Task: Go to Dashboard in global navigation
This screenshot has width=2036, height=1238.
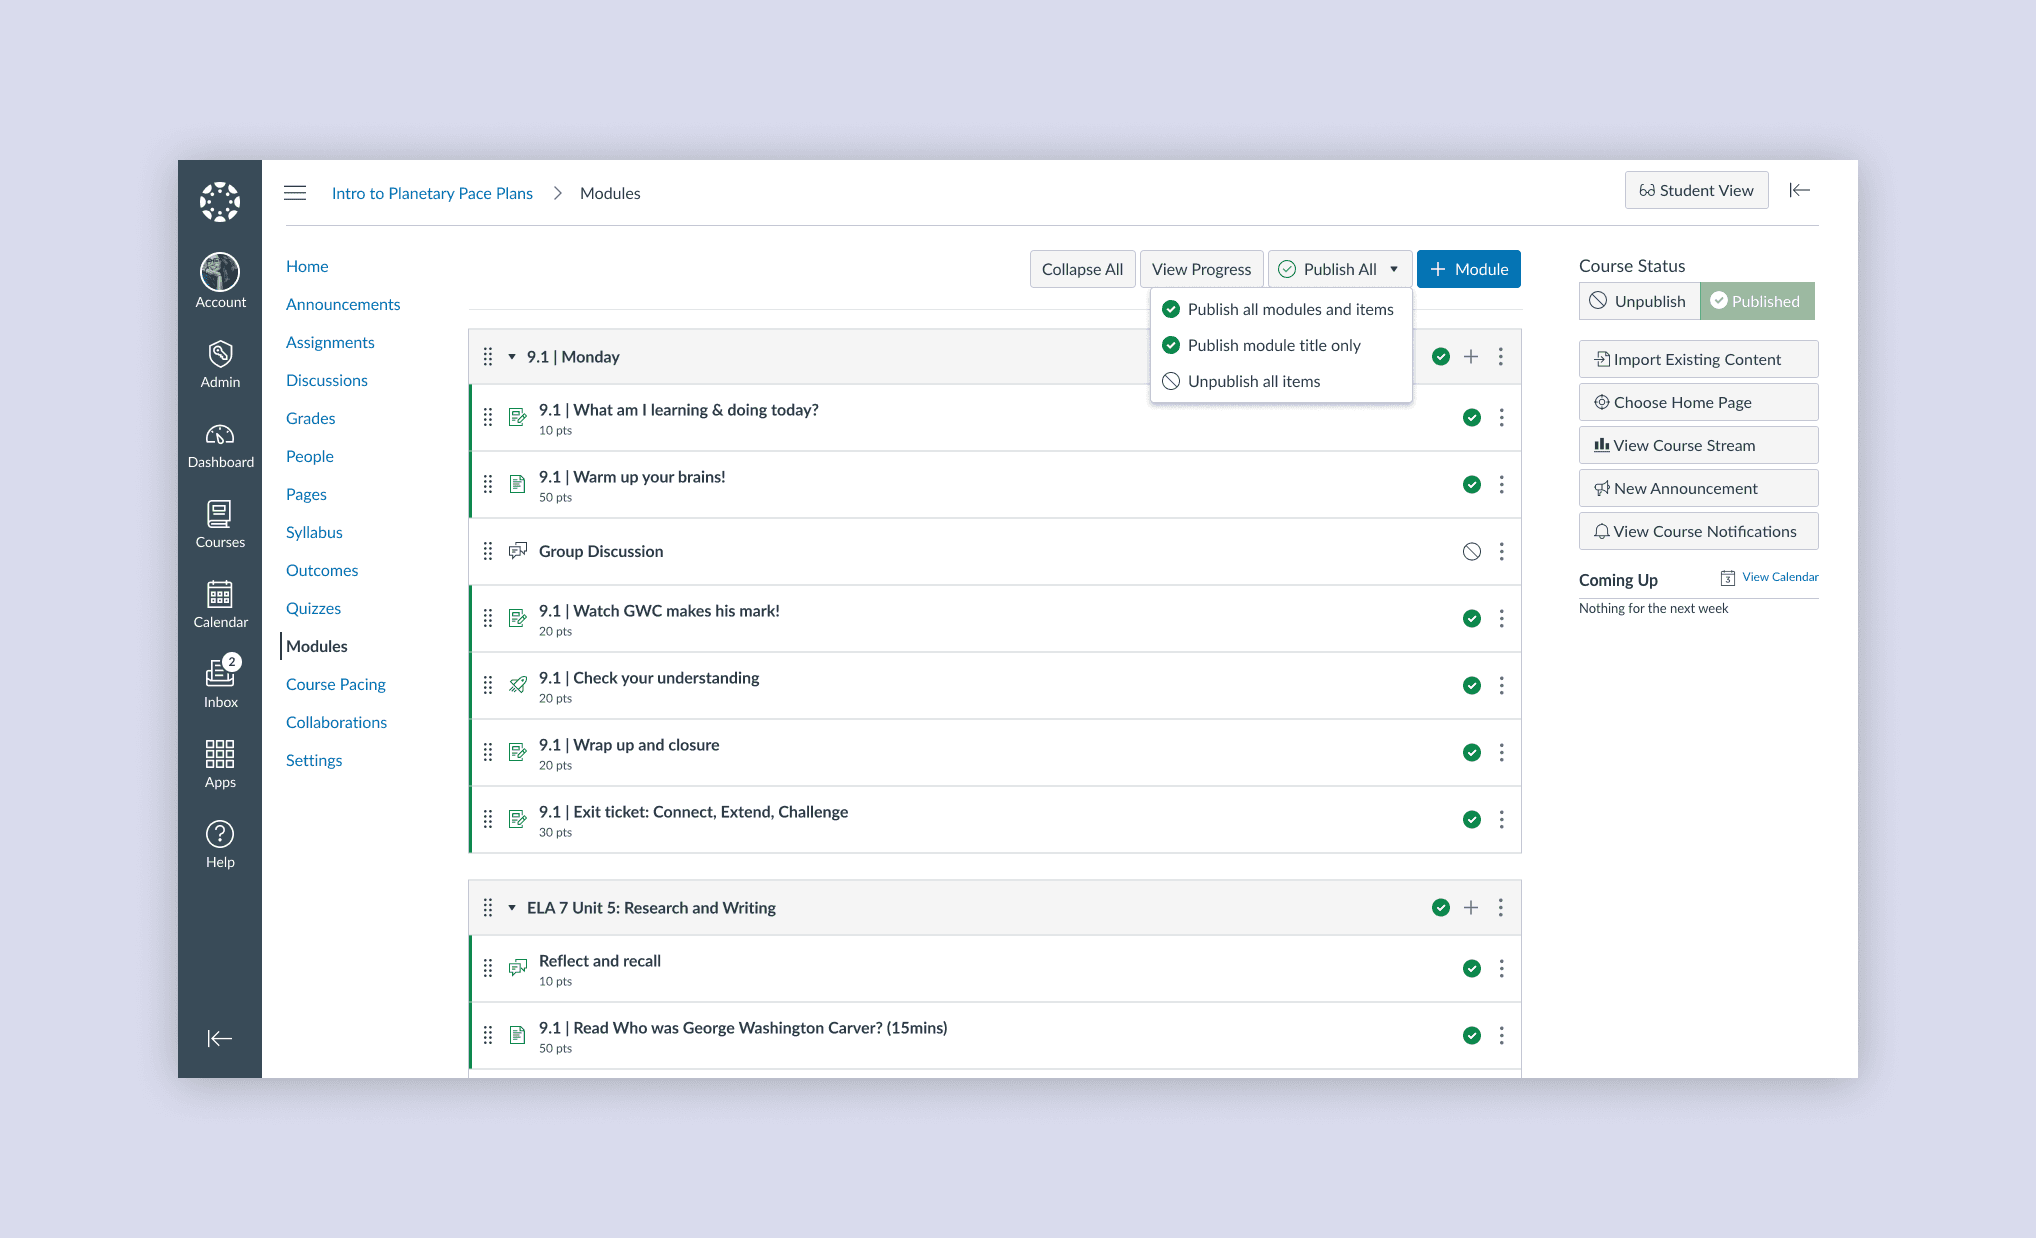Action: coord(220,445)
